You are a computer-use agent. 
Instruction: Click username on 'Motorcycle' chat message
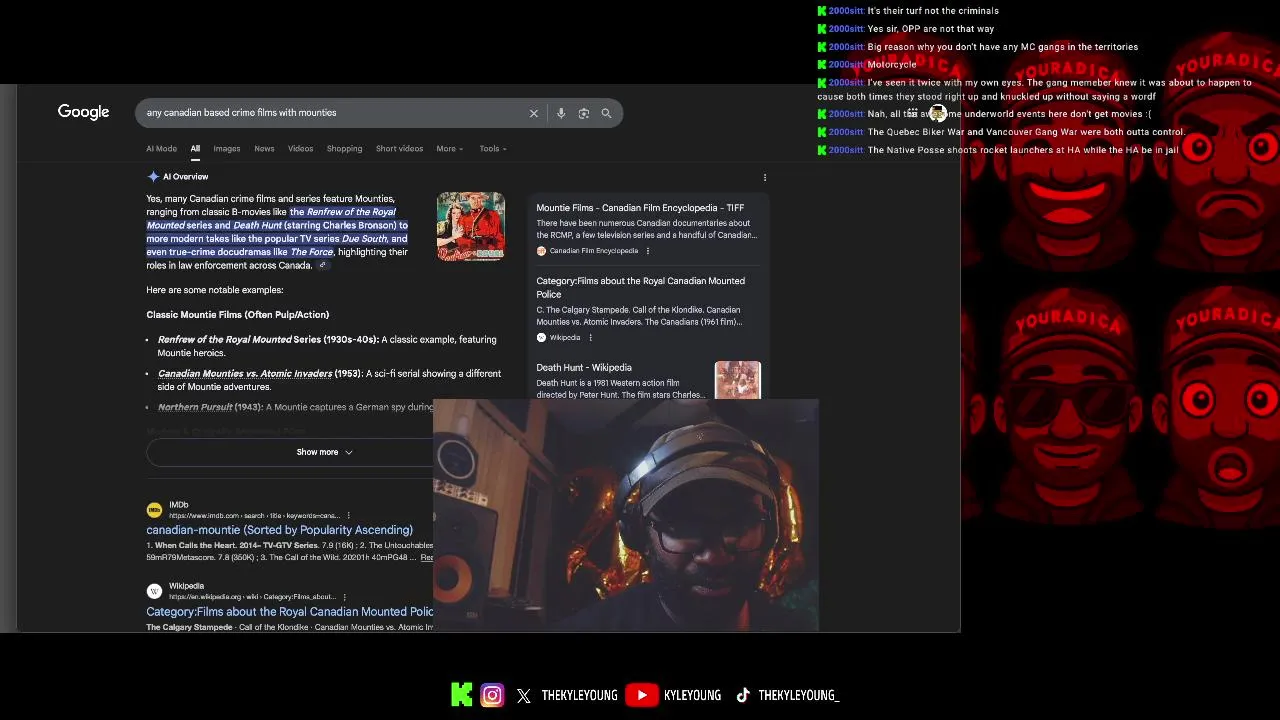(846, 65)
